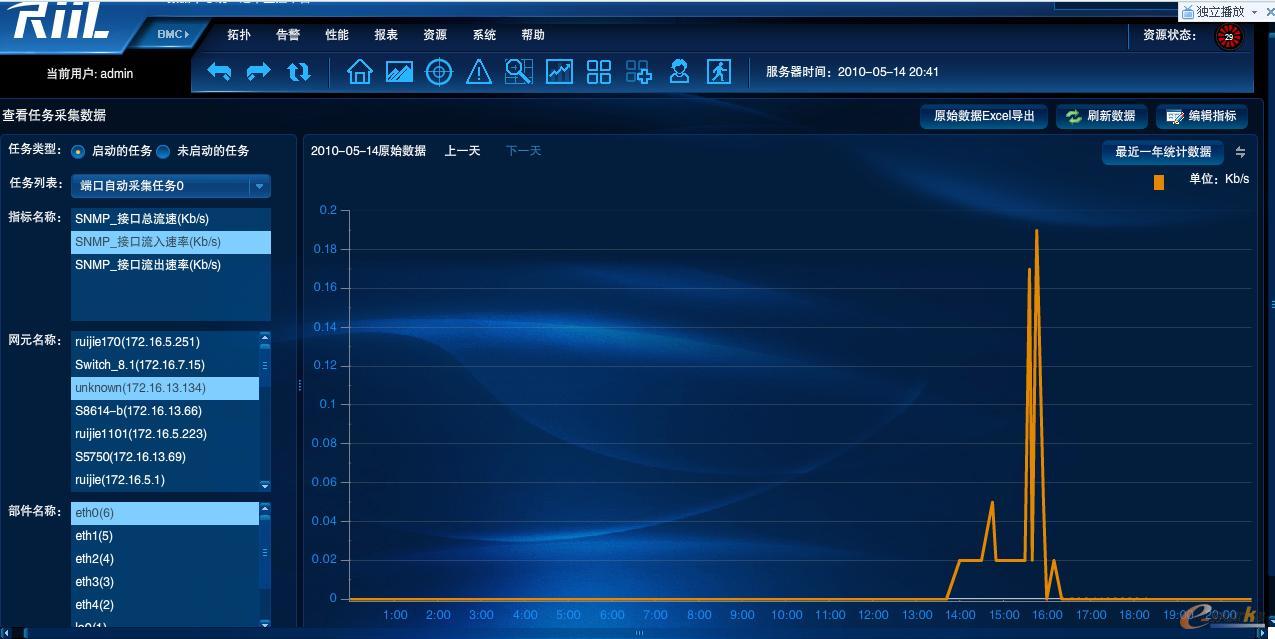Click the refresh arrows icon in toolbar
Image resolution: width=1275 pixels, height=639 pixels.
(x=299, y=71)
